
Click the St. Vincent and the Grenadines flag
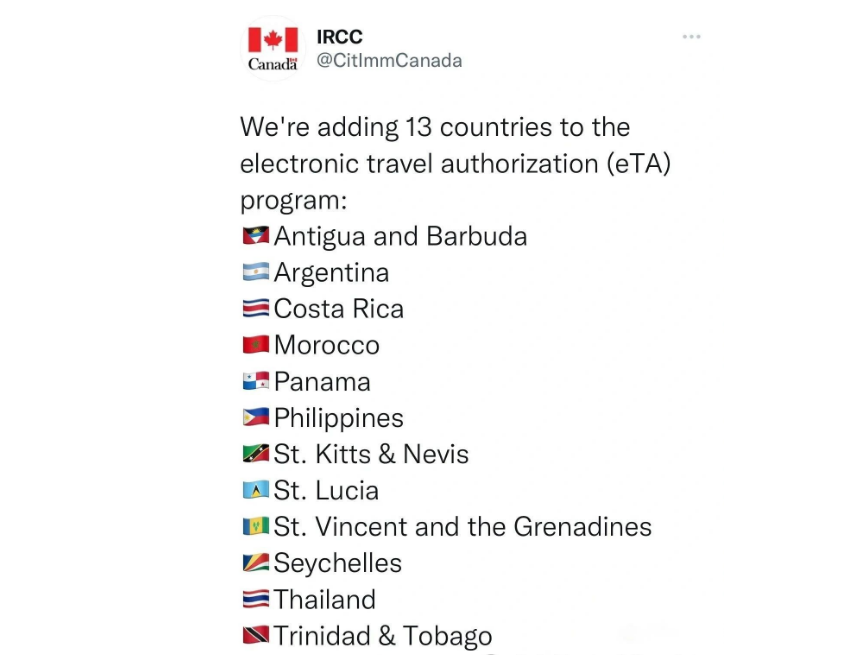click(x=256, y=526)
